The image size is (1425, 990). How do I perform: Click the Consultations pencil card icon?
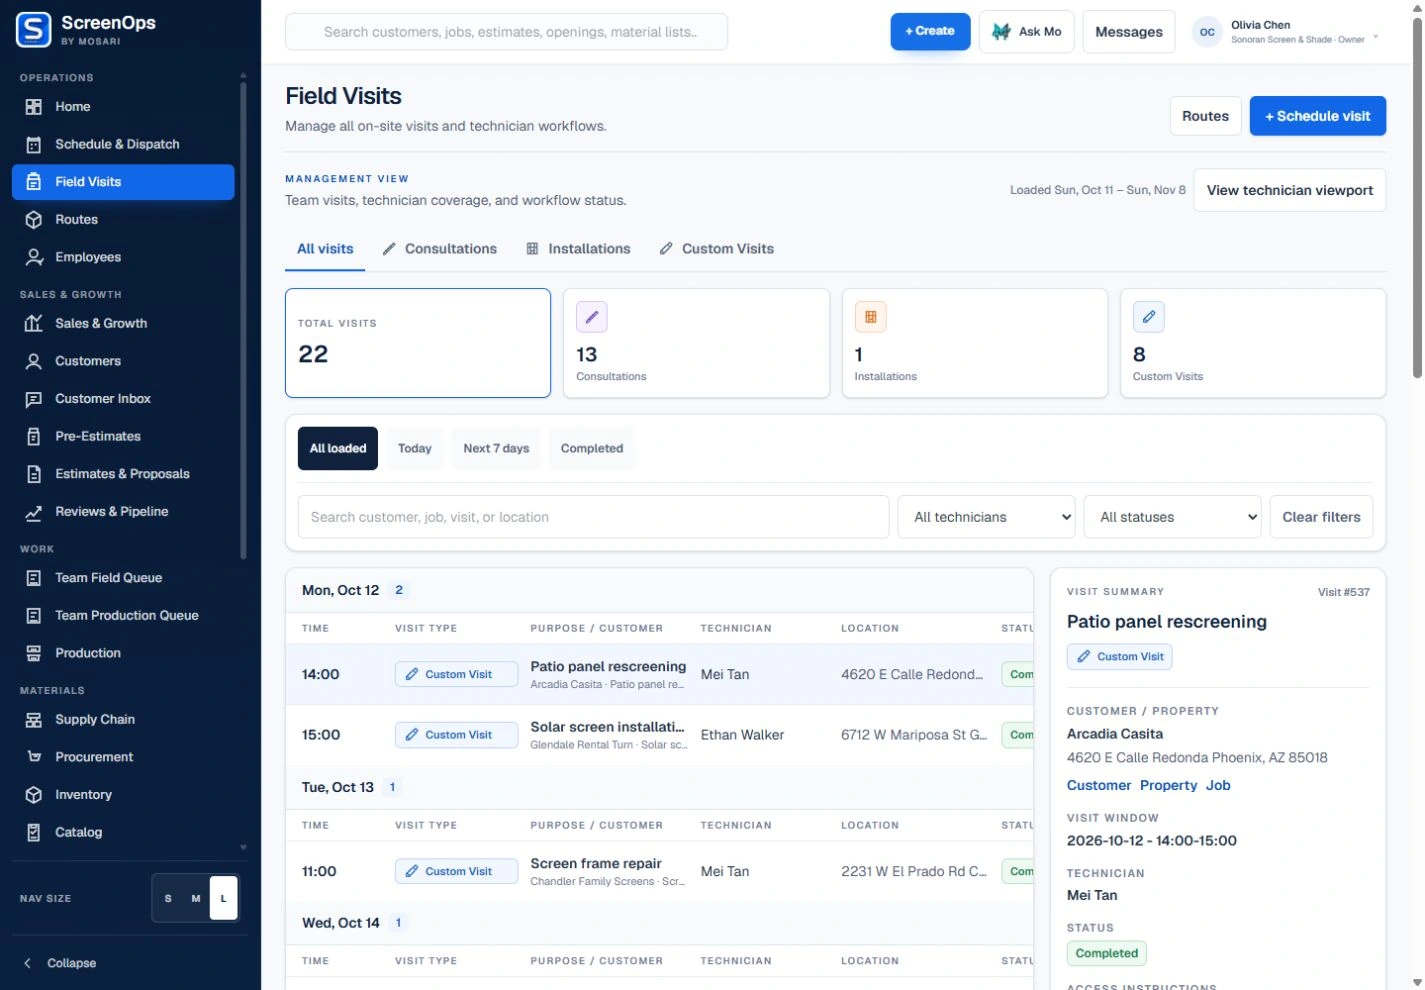592,317
